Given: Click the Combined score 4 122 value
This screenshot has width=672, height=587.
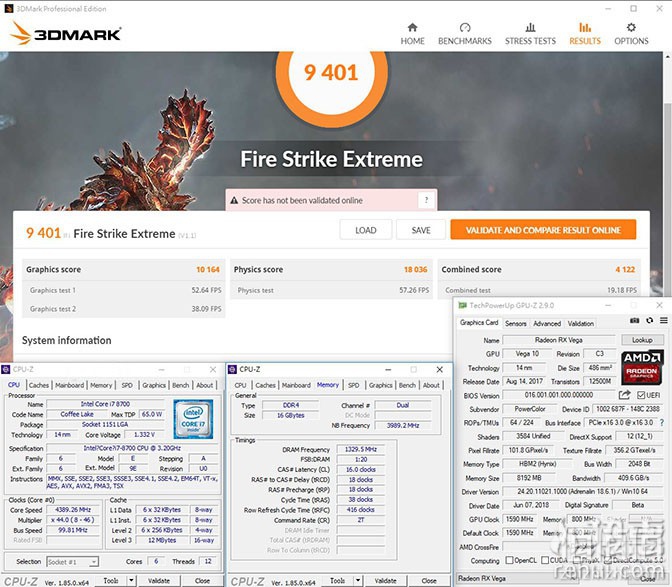Looking at the screenshot, I should coord(625,270).
